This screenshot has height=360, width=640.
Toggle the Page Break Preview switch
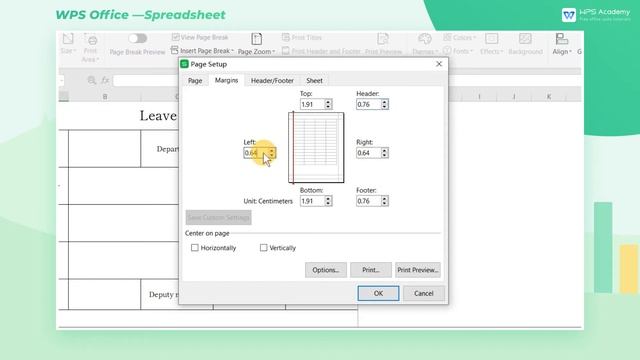138,38
